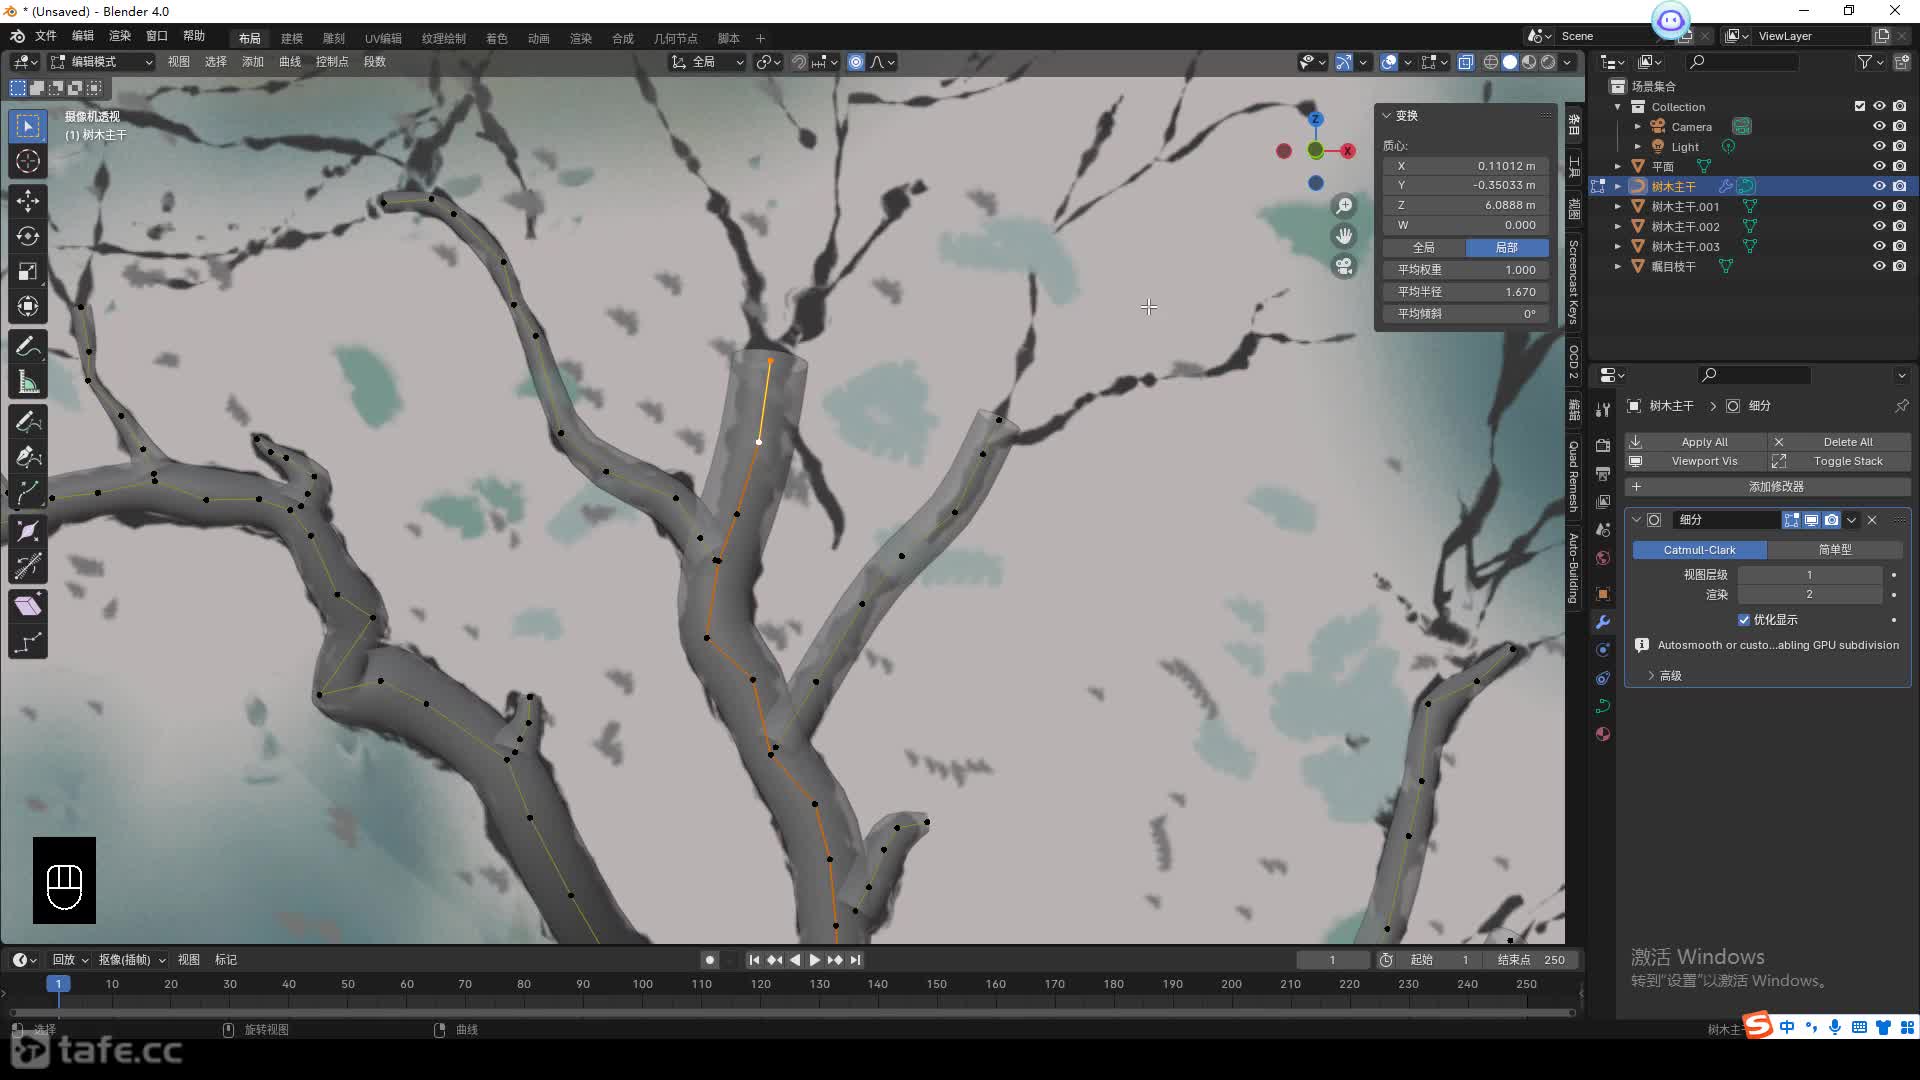The image size is (1920, 1080).
Task: Collapse the 变换 panel
Action: point(1387,116)
